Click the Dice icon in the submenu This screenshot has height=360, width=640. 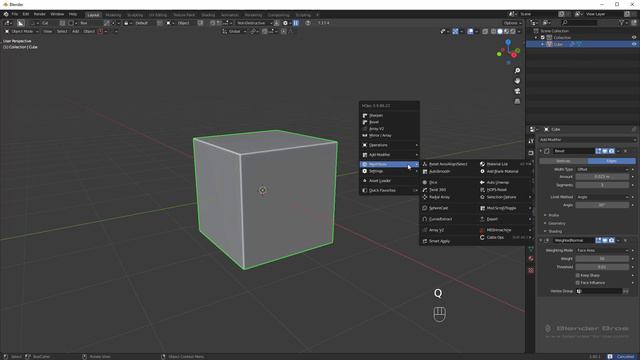[x=425, y=182]
